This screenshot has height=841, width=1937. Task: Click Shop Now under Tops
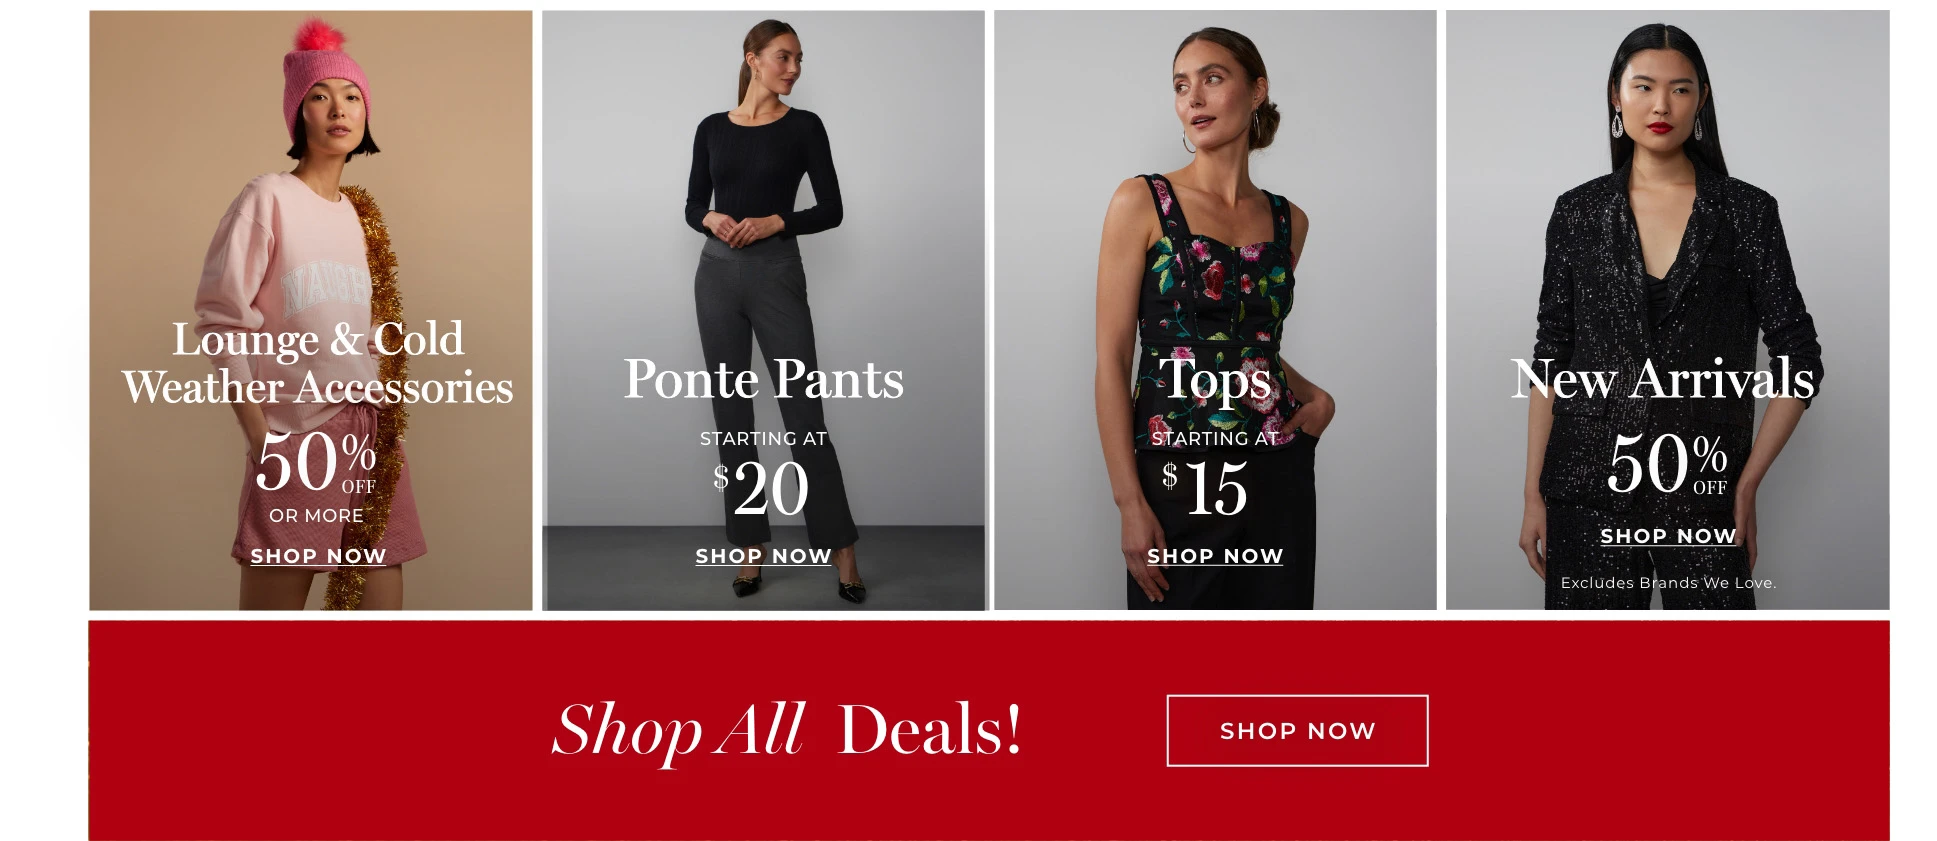[1215, 556]
